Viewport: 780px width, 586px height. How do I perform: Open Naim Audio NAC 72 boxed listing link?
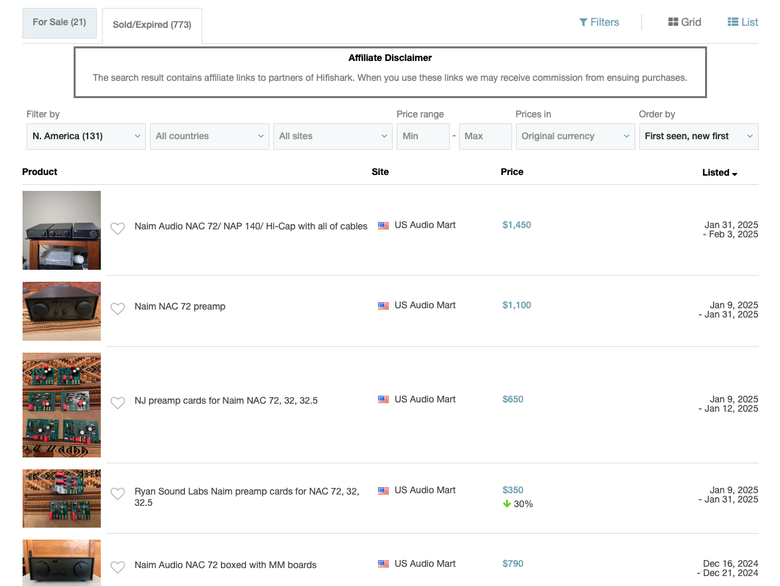tap(225, 565)
